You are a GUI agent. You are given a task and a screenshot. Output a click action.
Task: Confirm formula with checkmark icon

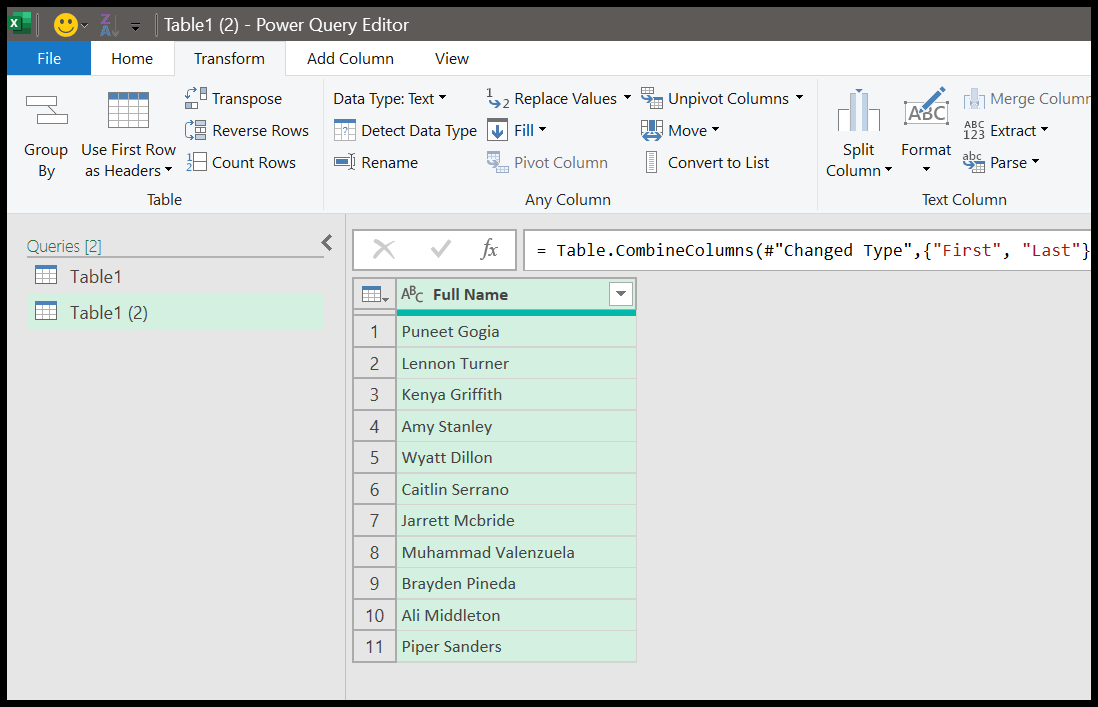[440, 249]
